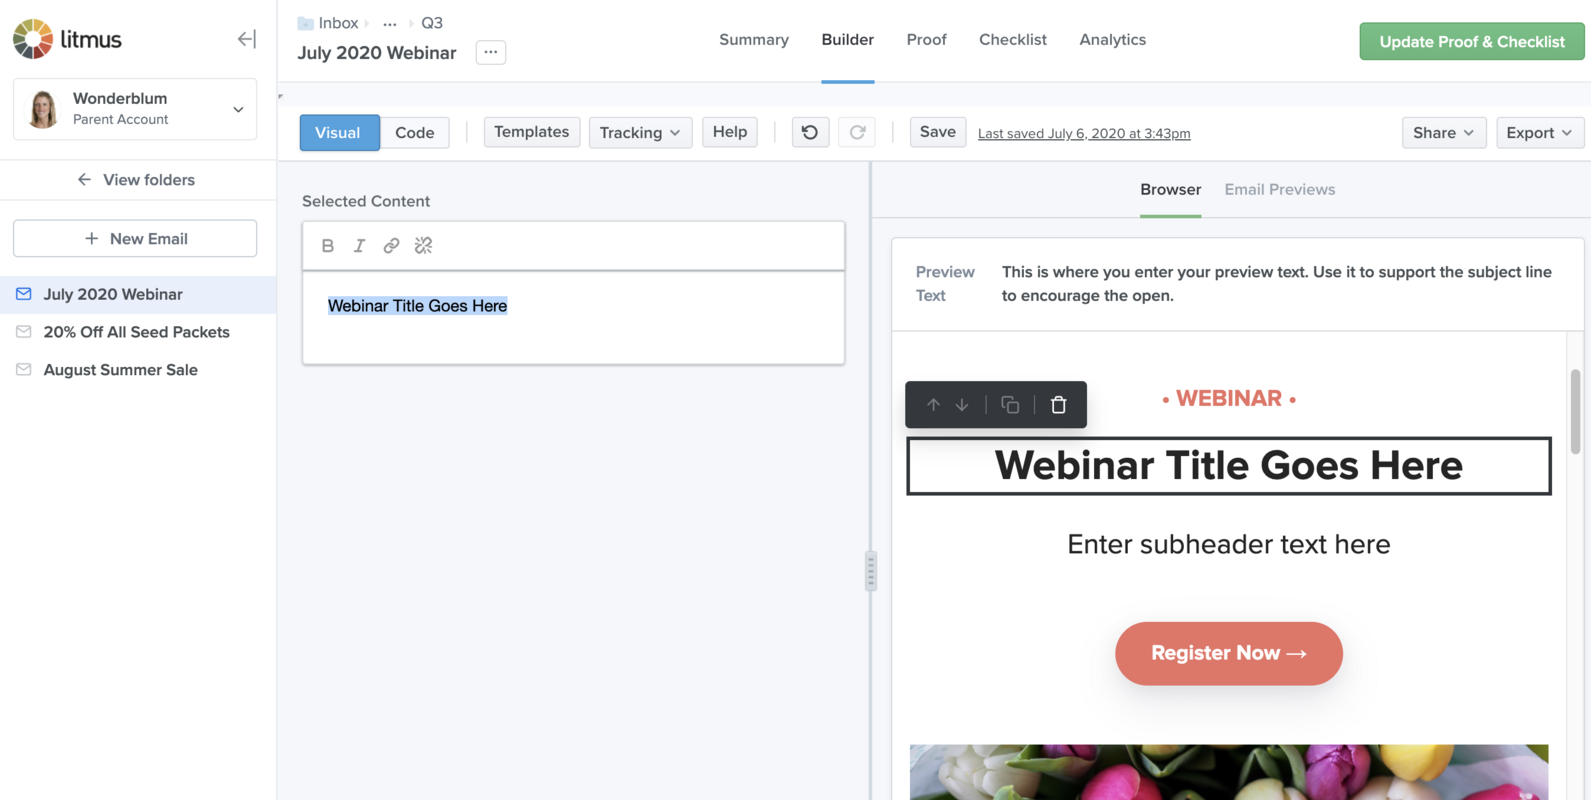Expand the Export dropdown
Viewport: 1591px width, 800px height.
[x=1540, y=133]
